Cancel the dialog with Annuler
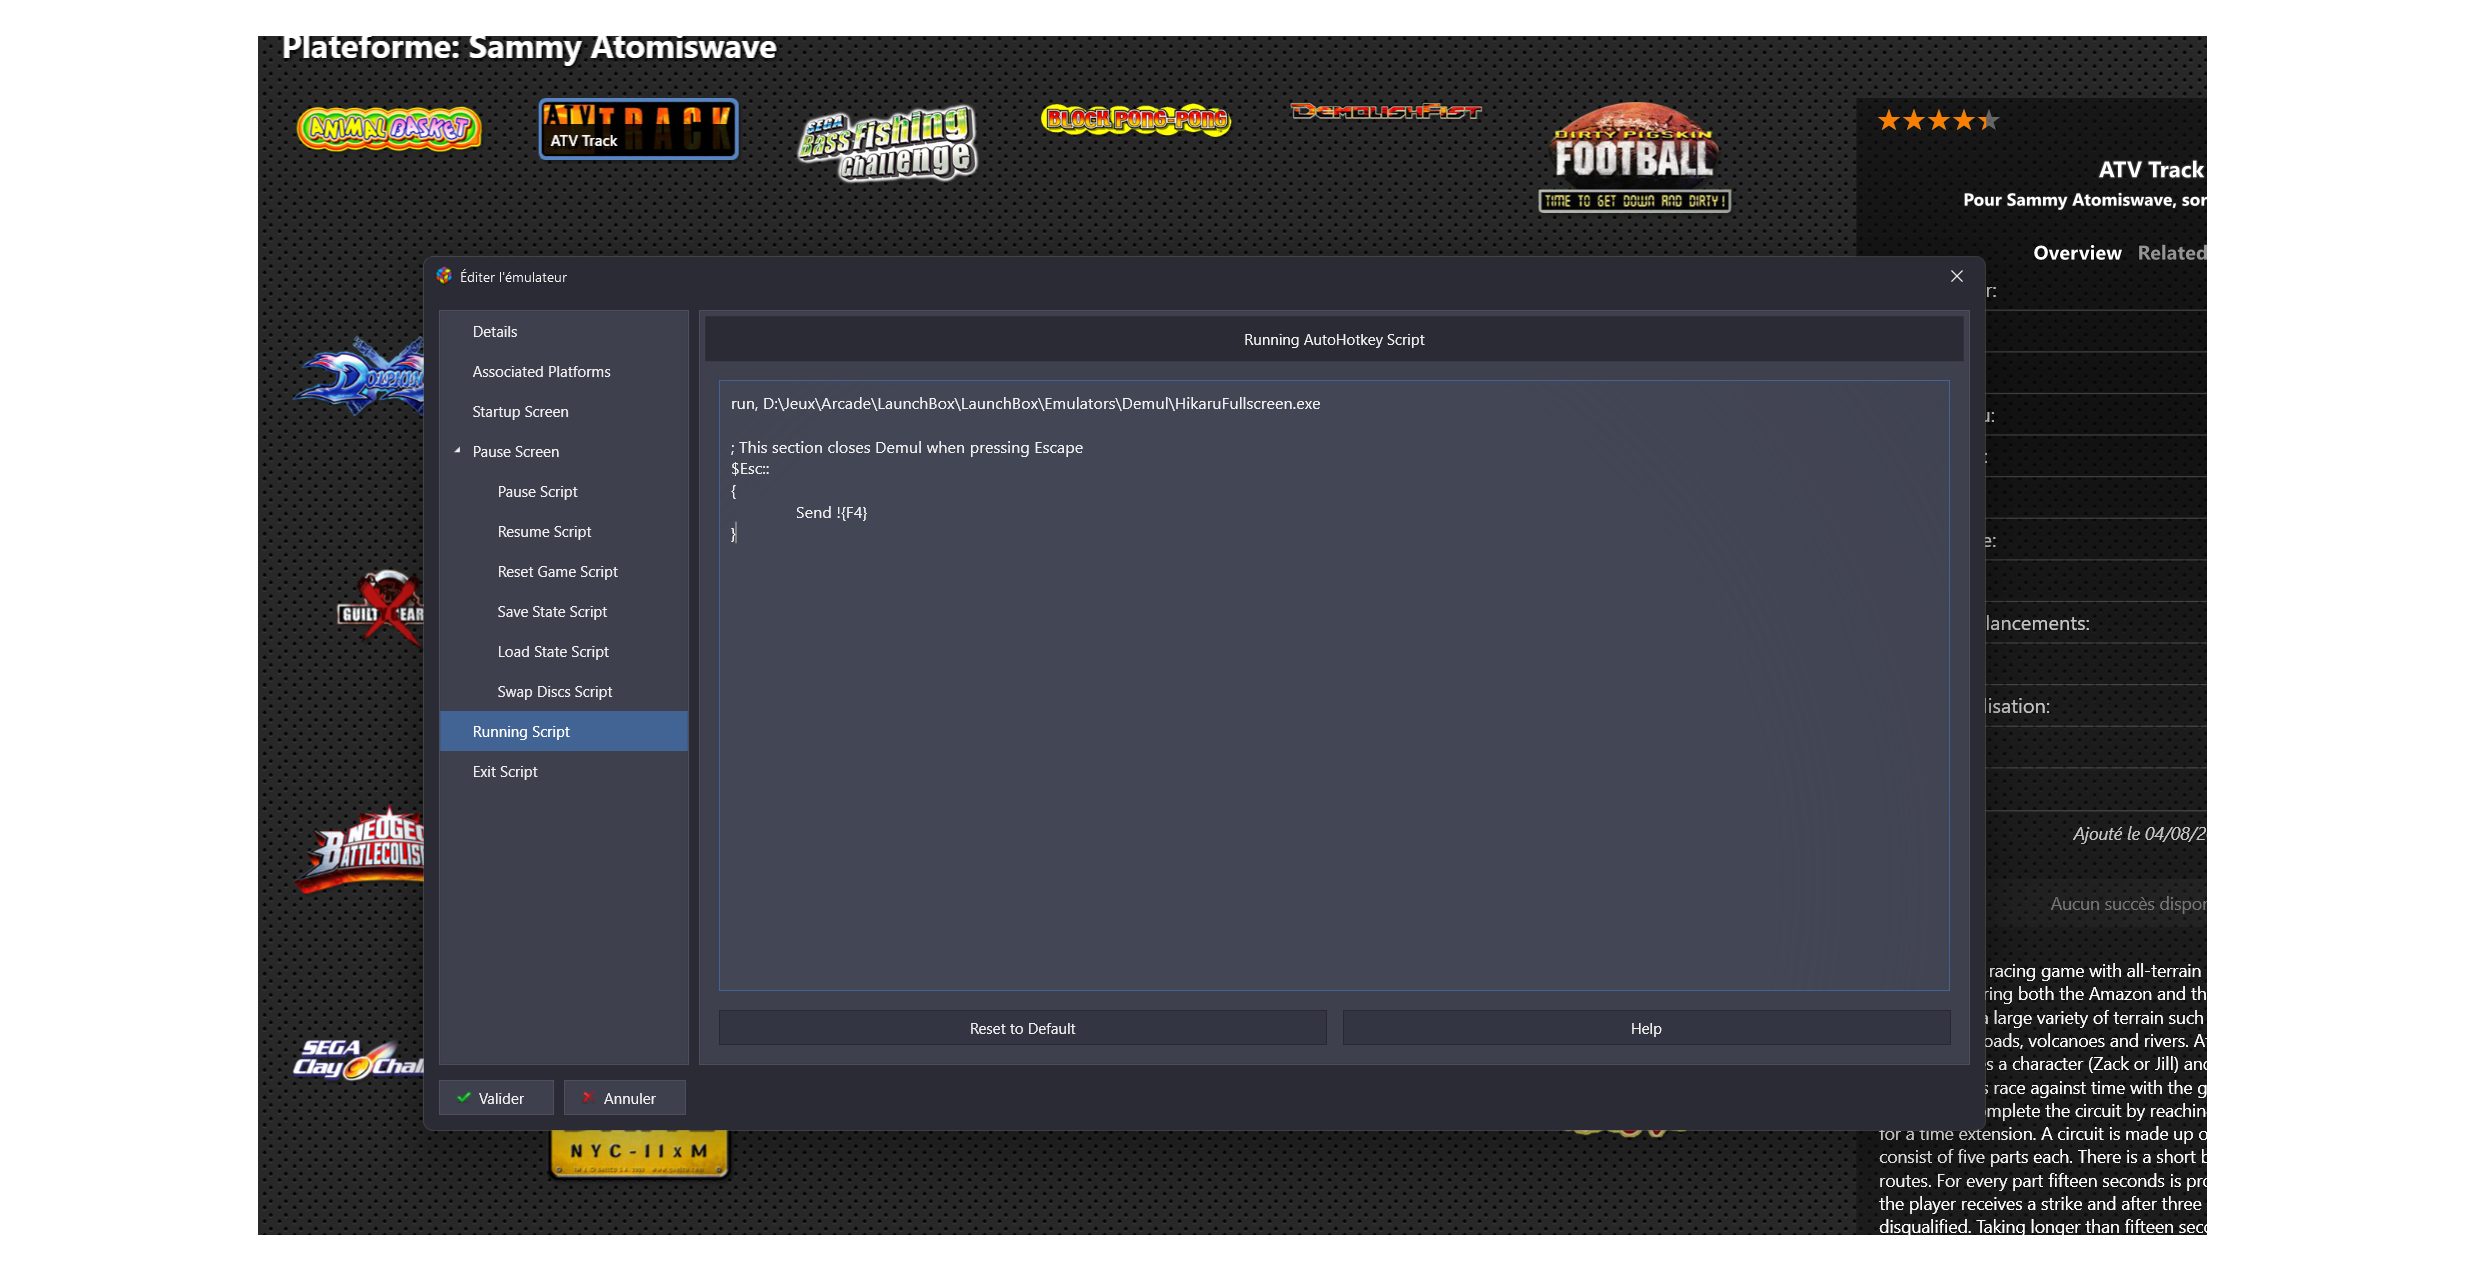 pos(624,1098)
